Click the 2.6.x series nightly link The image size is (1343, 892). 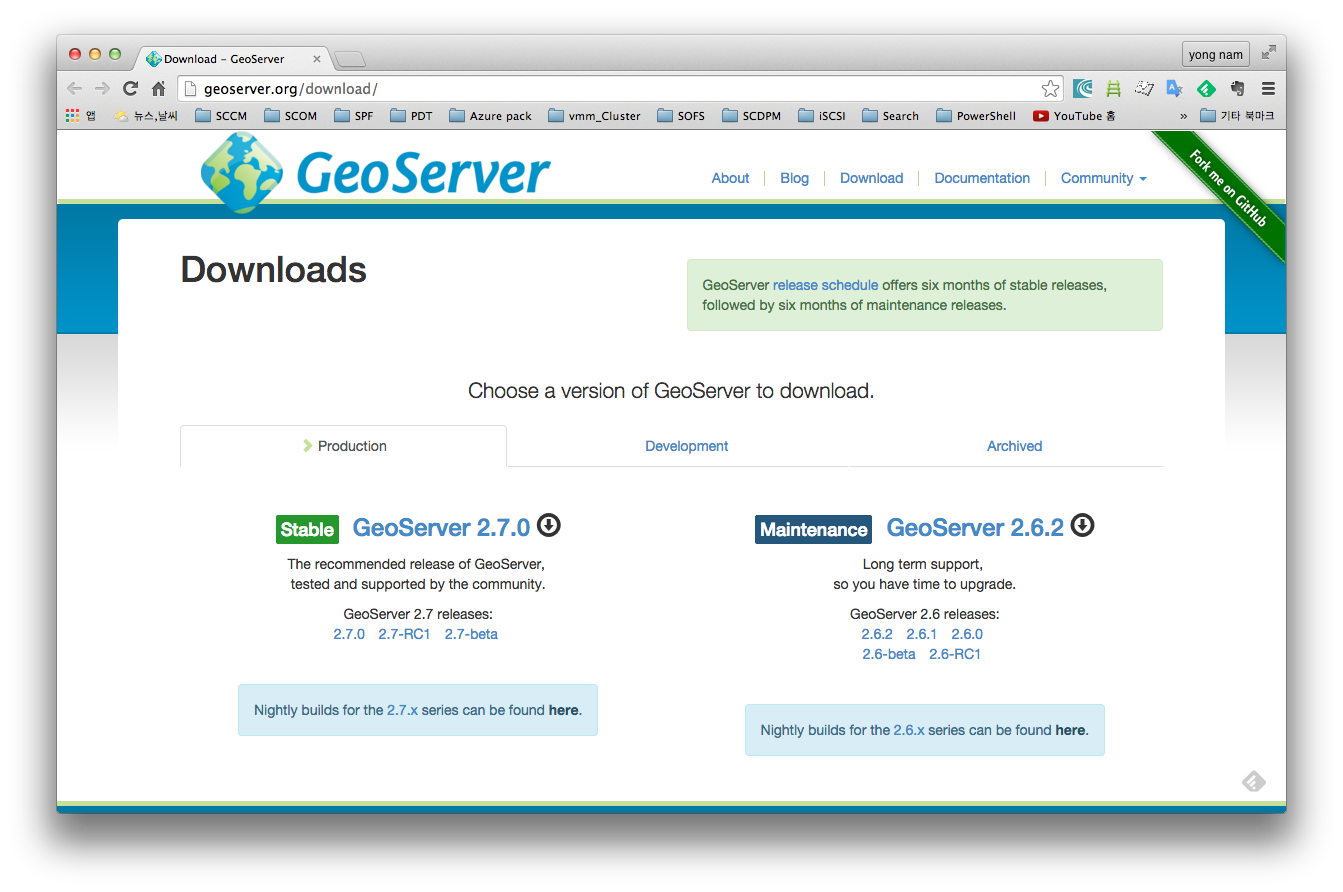[x=909, y=730]
